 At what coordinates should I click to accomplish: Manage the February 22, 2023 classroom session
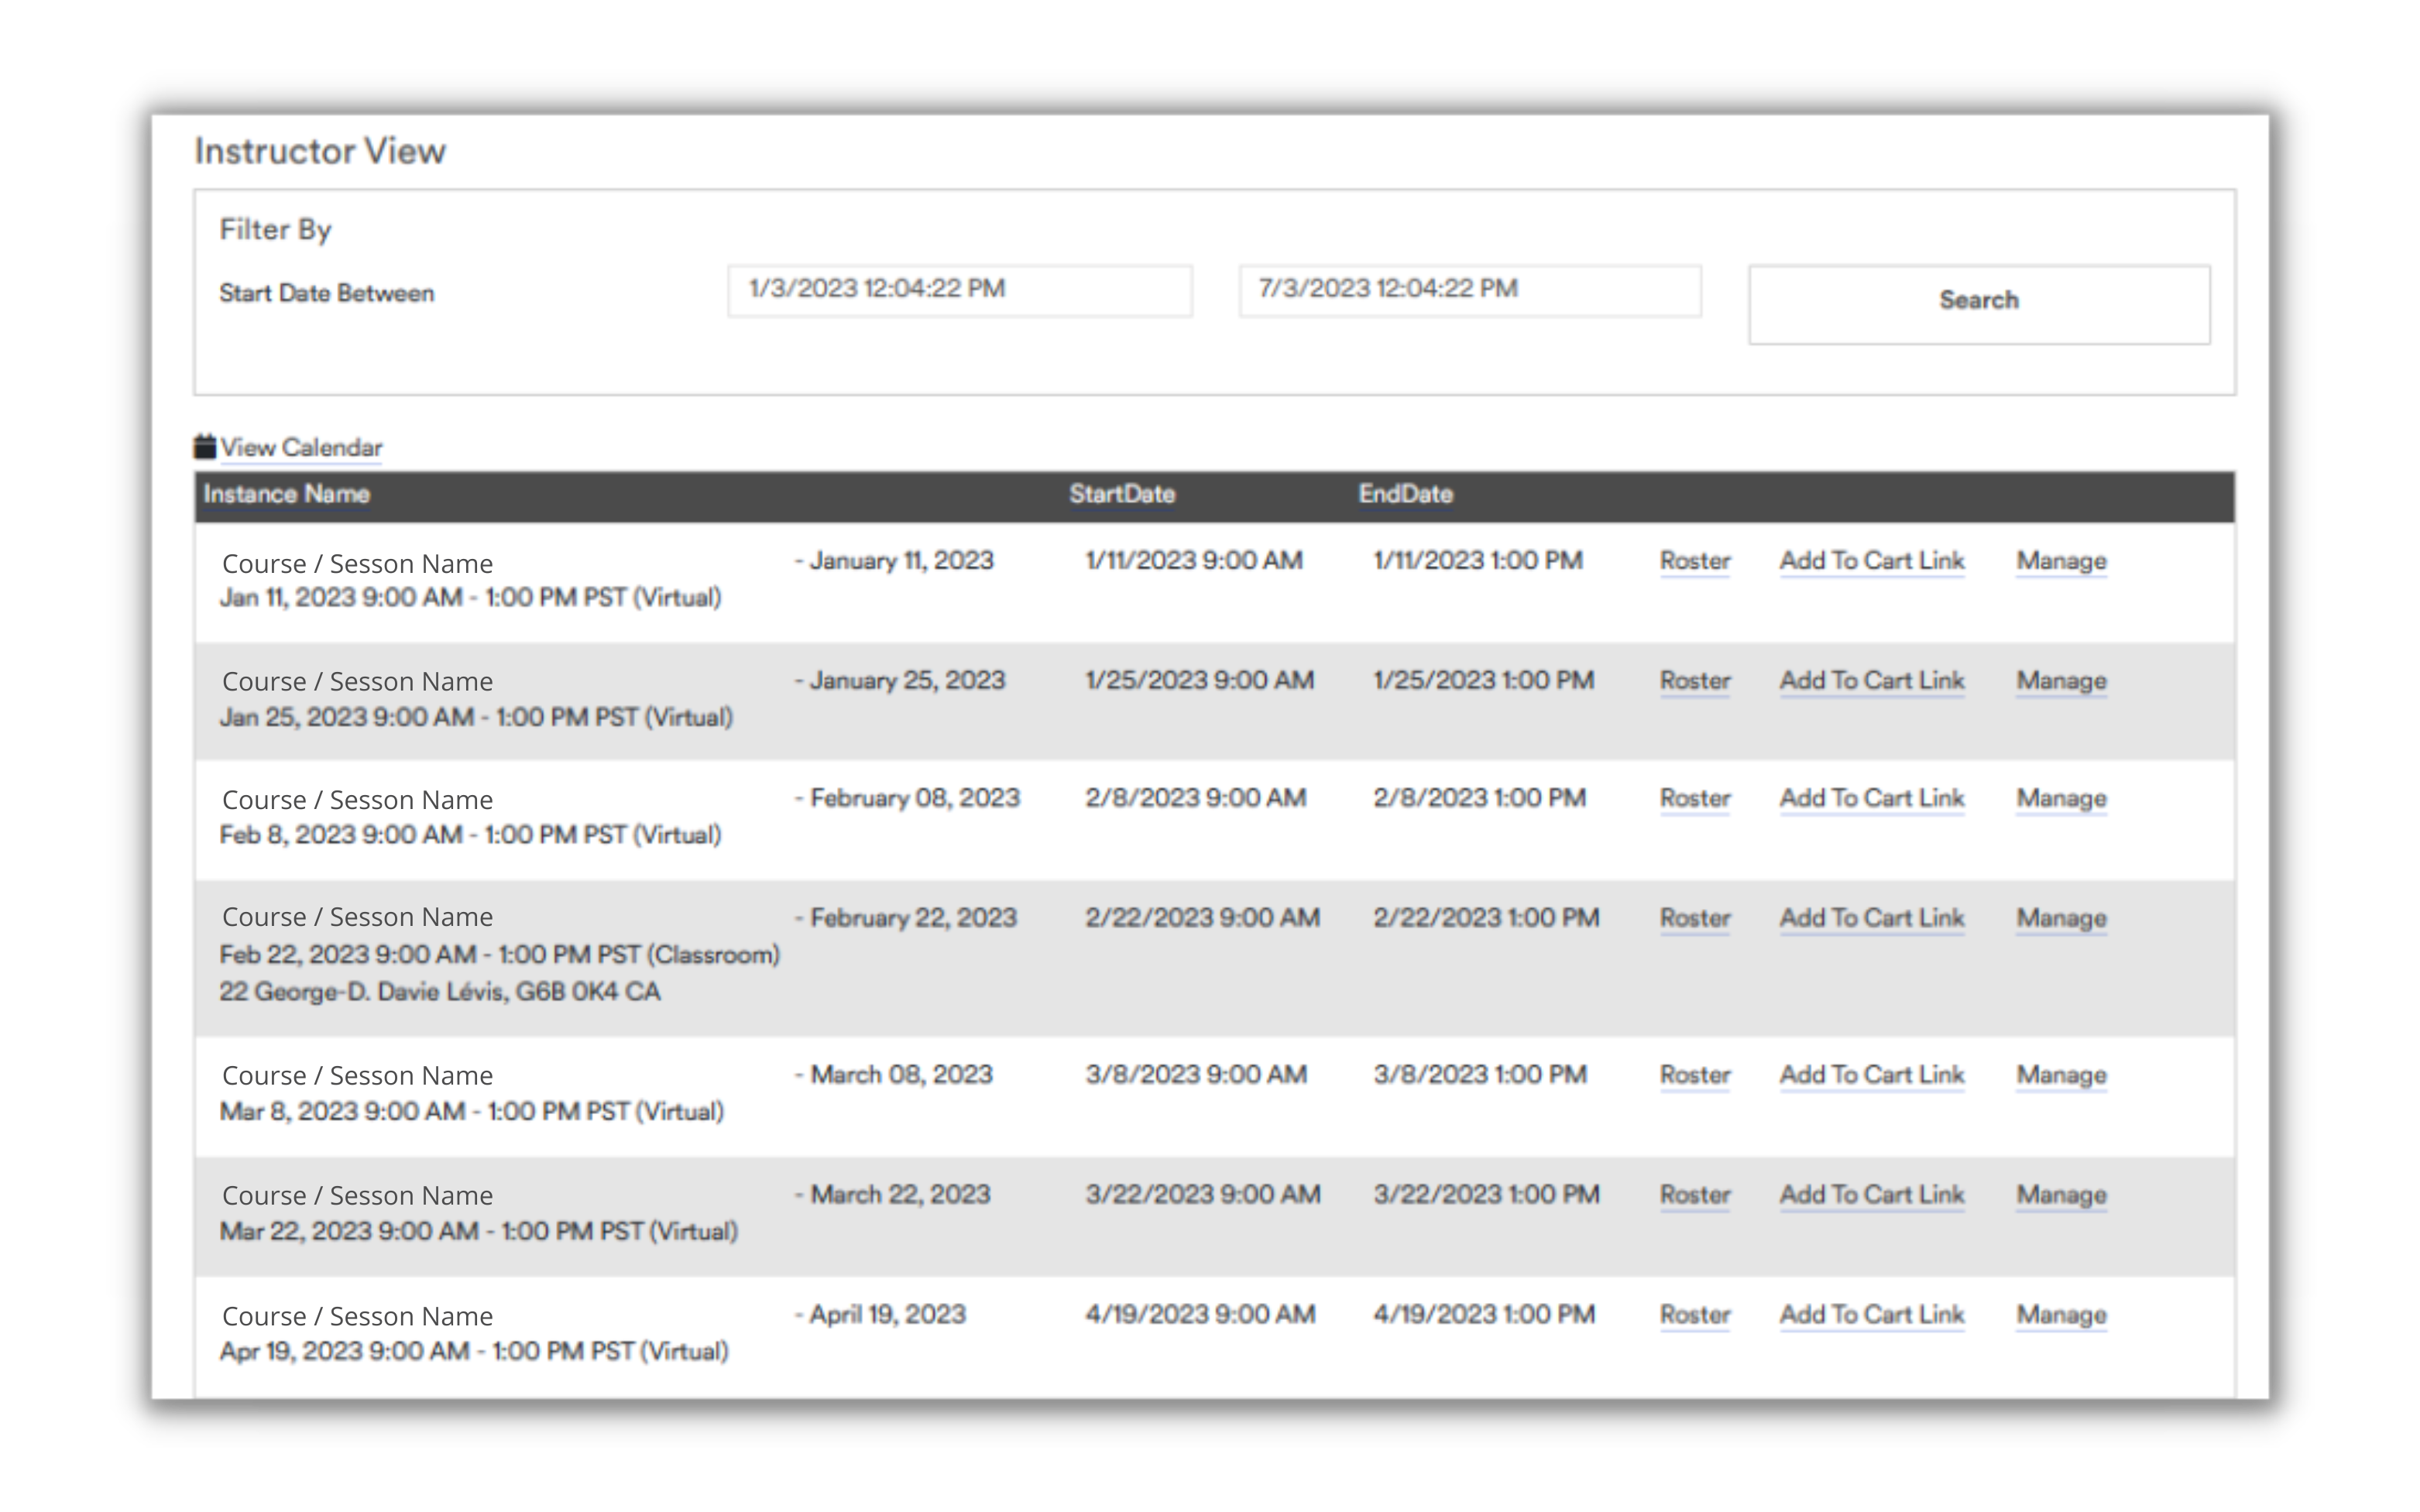(2061, 918)
